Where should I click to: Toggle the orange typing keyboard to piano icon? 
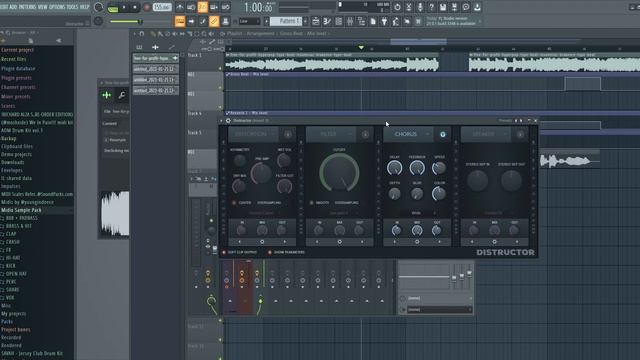[x=180, y=21]
